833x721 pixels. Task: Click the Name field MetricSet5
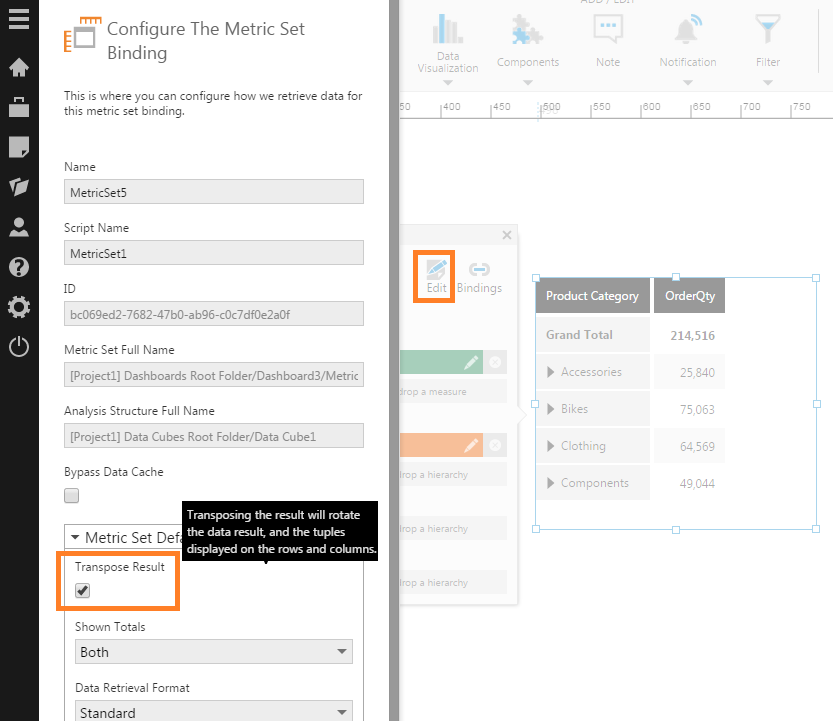[x=214, y=192]
